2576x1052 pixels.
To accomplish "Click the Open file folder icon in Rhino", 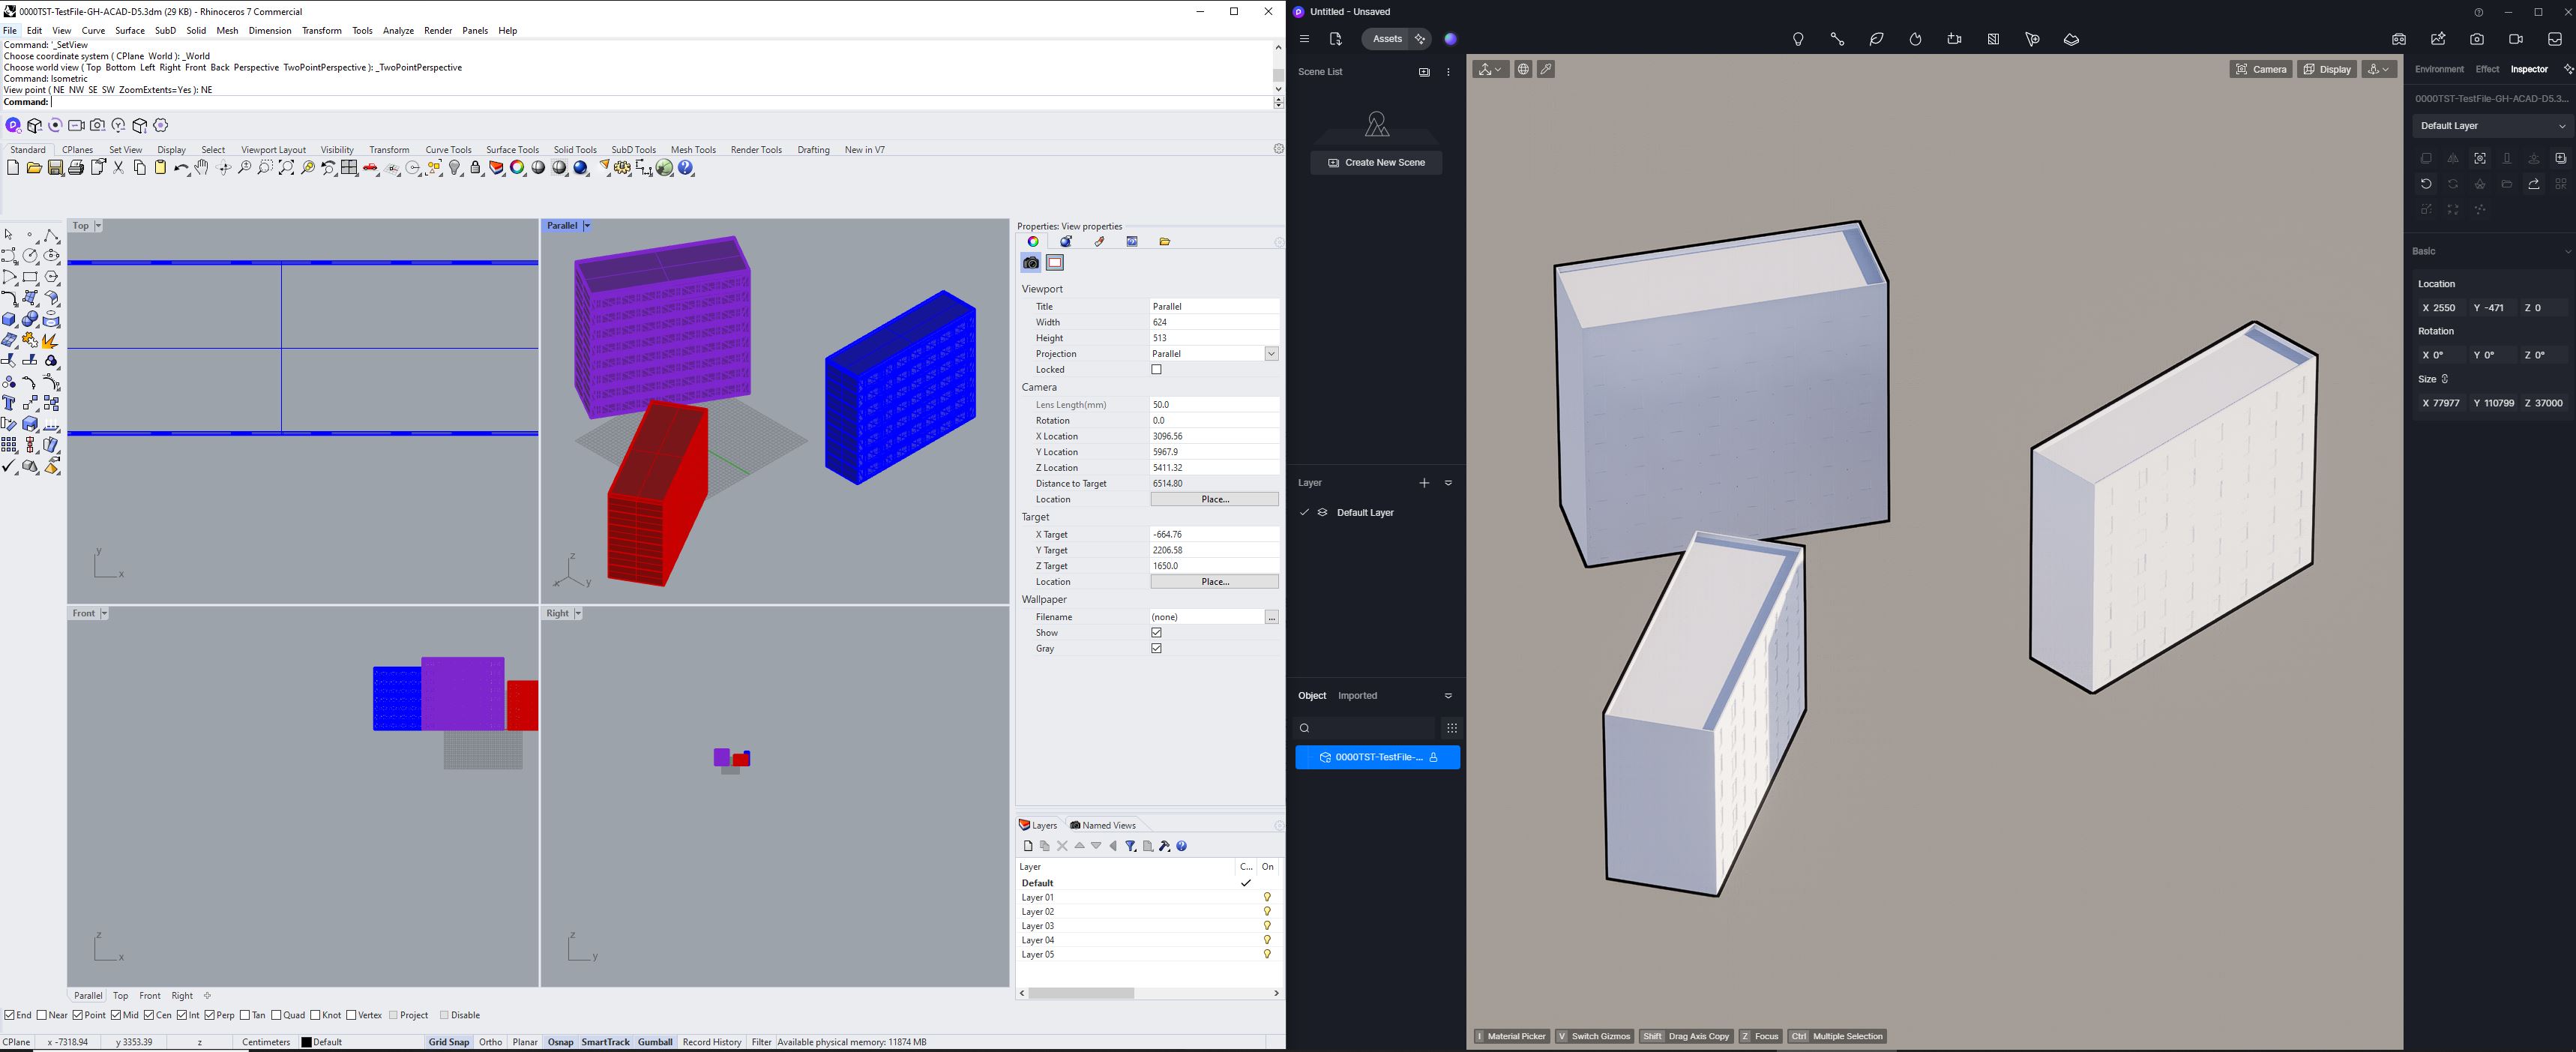I will coord(34,168).
